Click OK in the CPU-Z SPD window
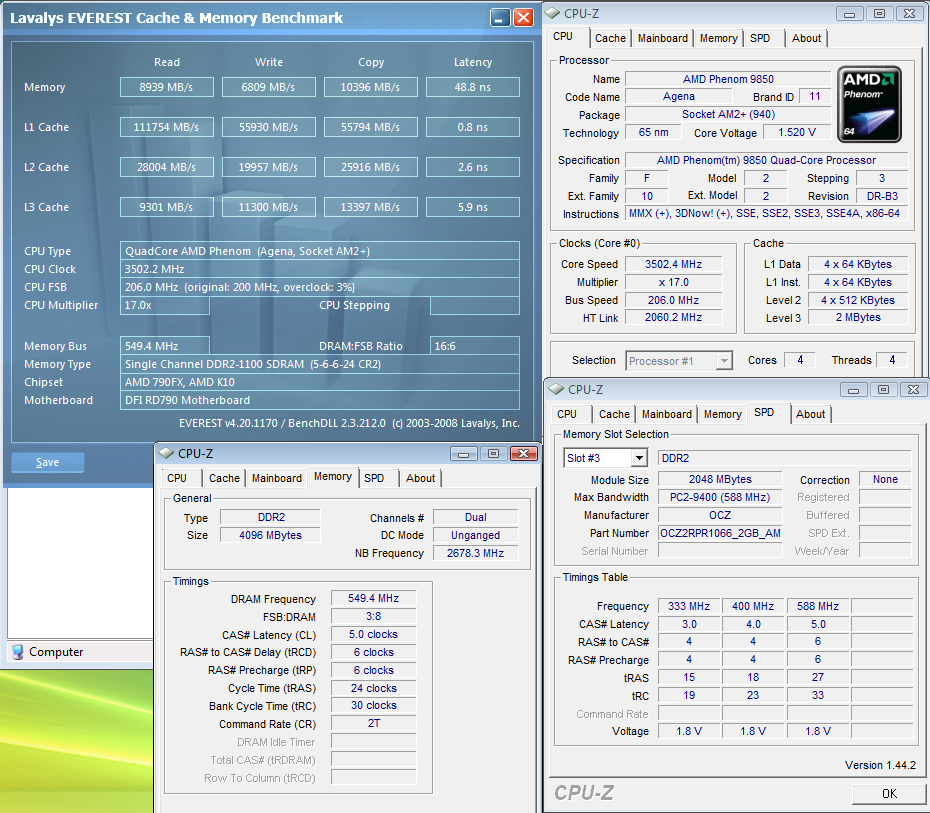Screen dimensions: 930x813 tap(889, 793)
